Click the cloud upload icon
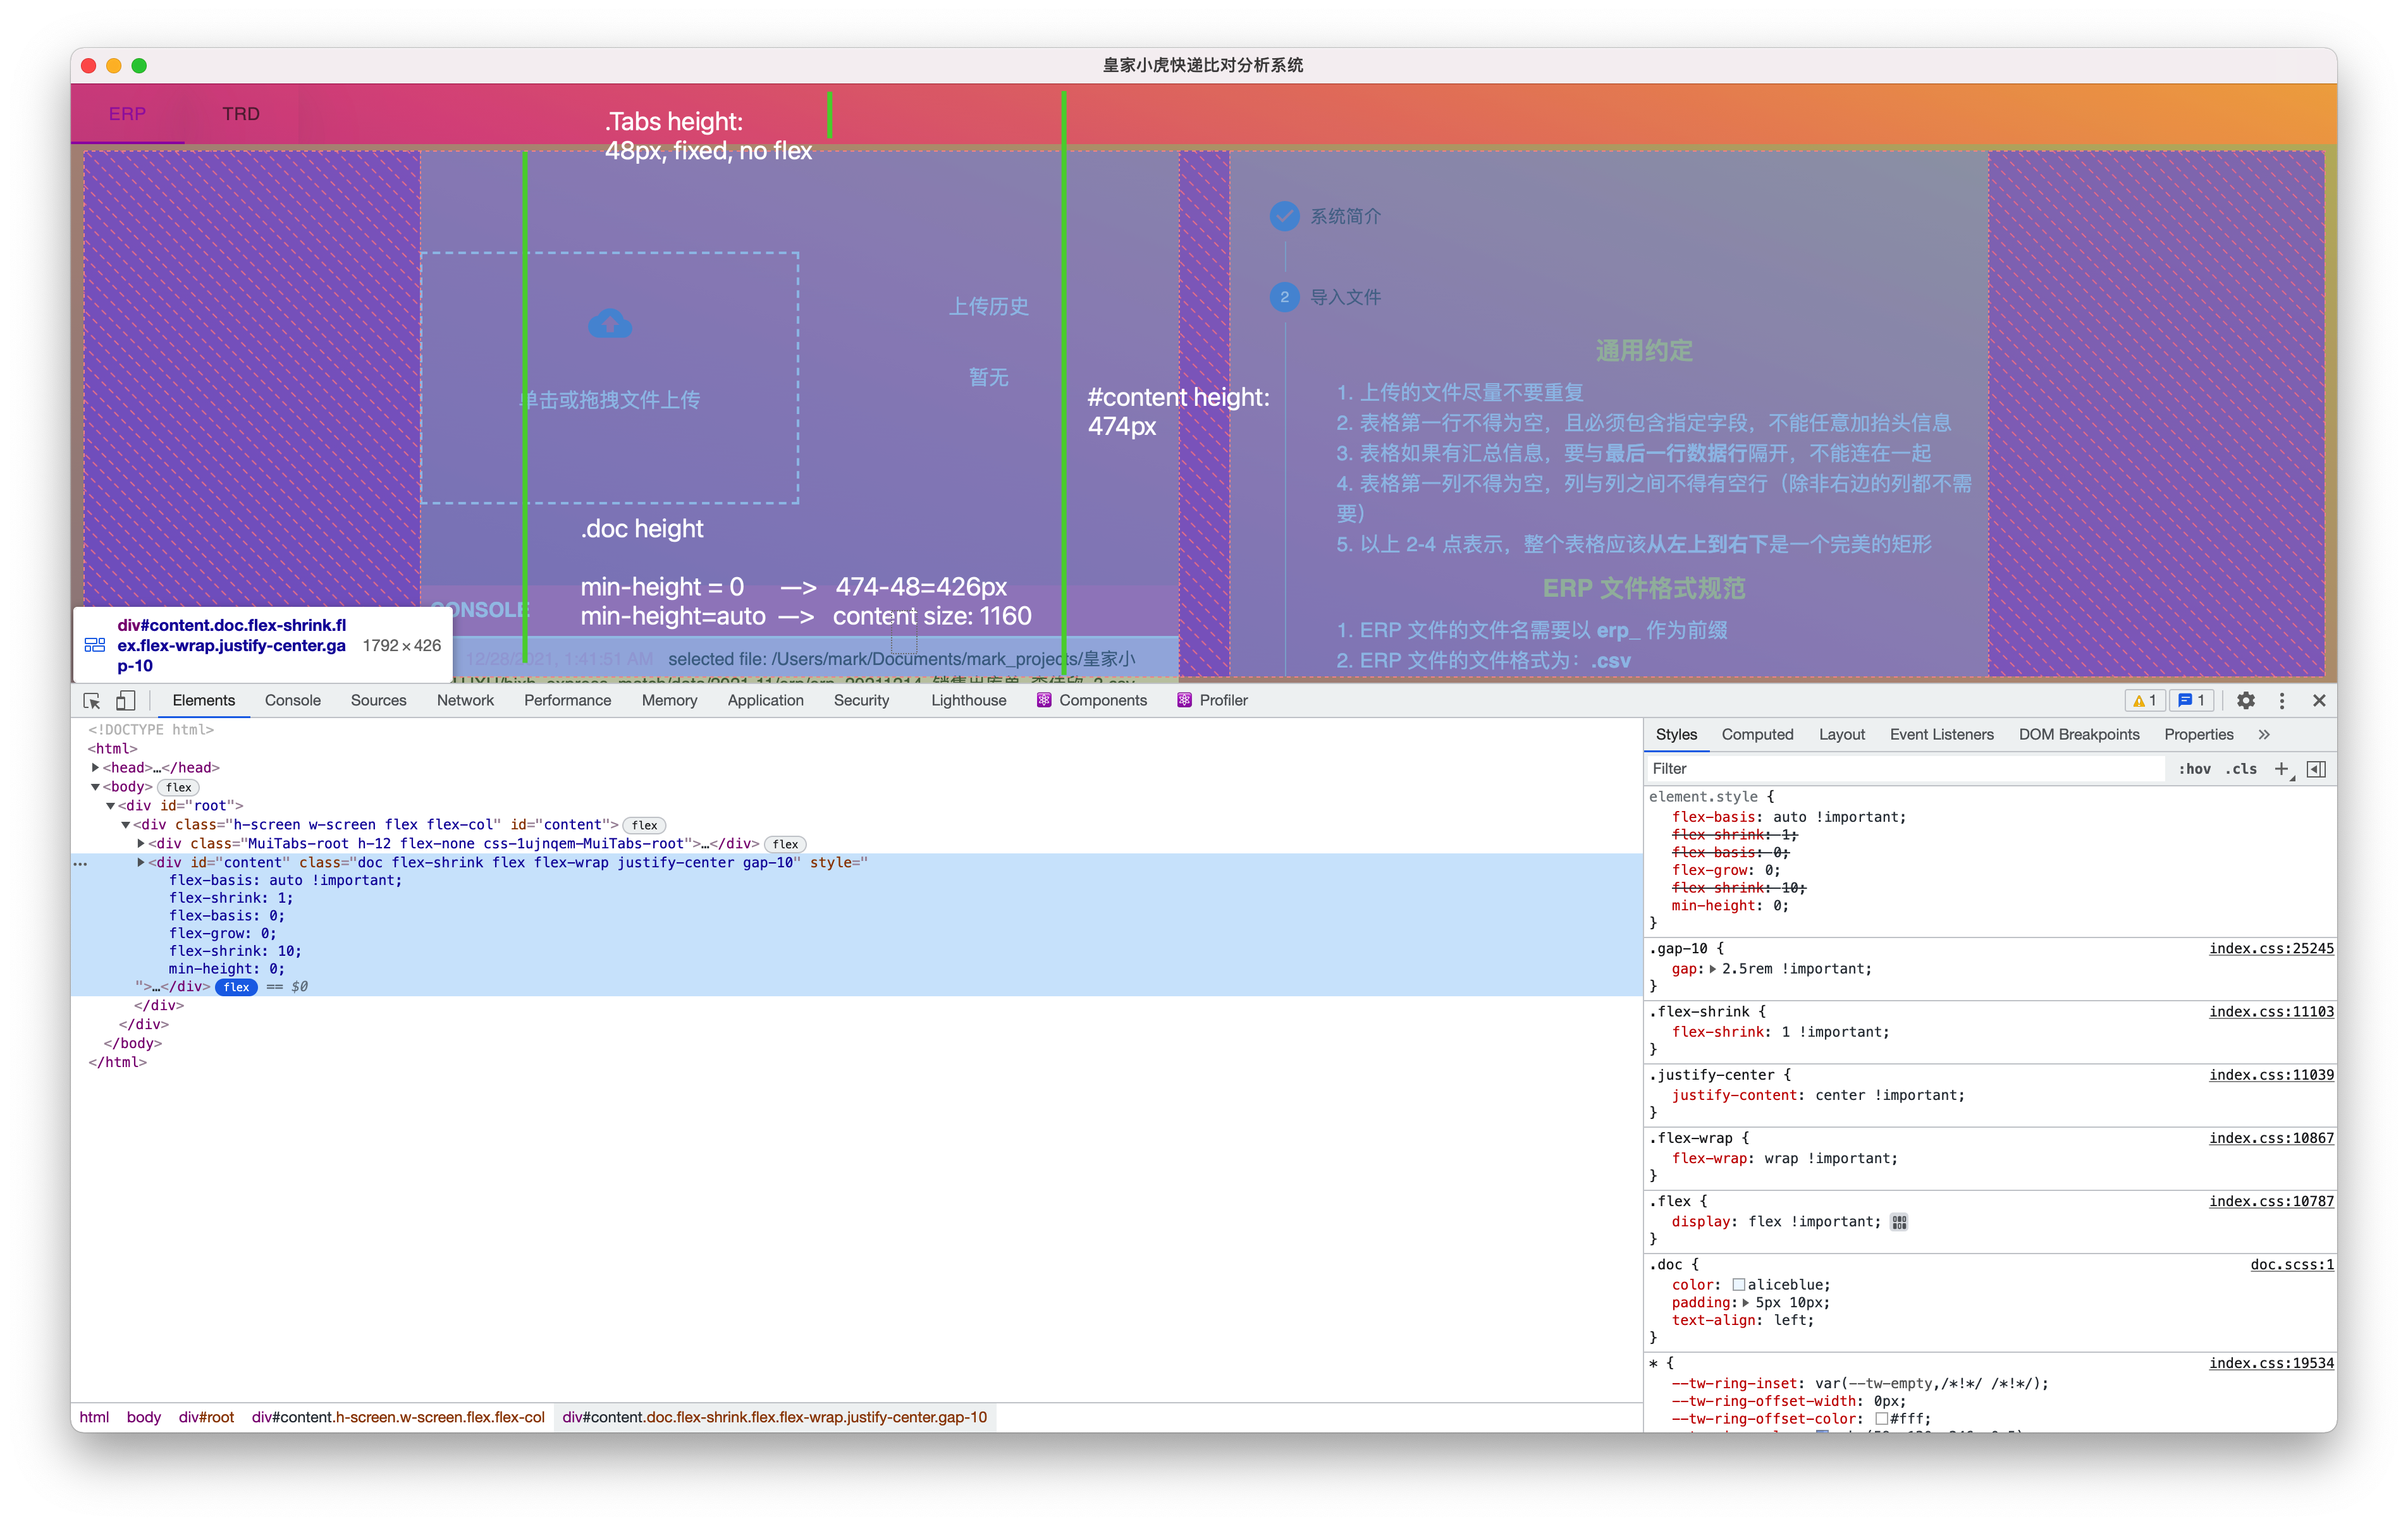The height and width of the screenshot is (1526, 2408). (610, 323)
